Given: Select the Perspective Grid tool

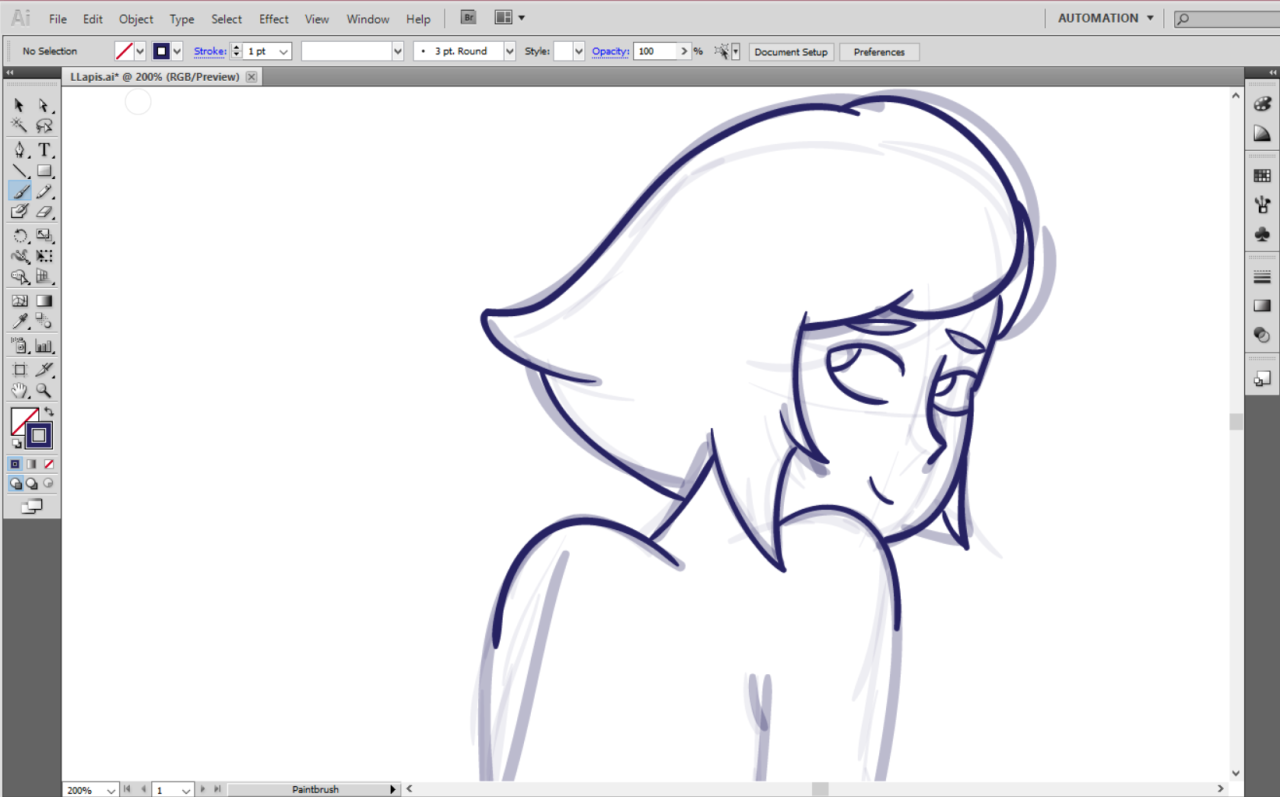Looking at the screenshot, I should pos(44,277).
